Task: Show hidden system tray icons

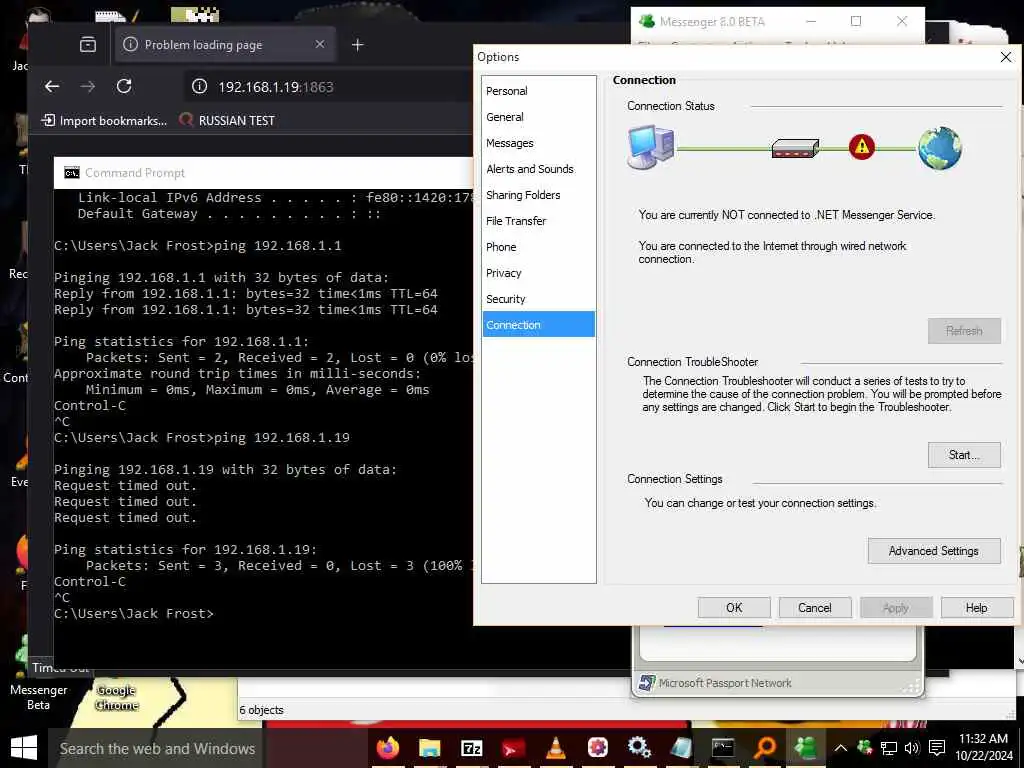Action: click(x=840, y=748)
